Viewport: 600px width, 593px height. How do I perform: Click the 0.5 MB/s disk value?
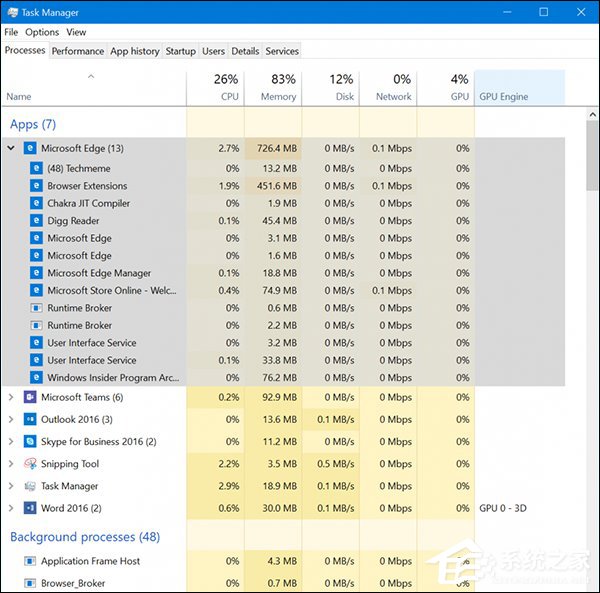(336, 464)
